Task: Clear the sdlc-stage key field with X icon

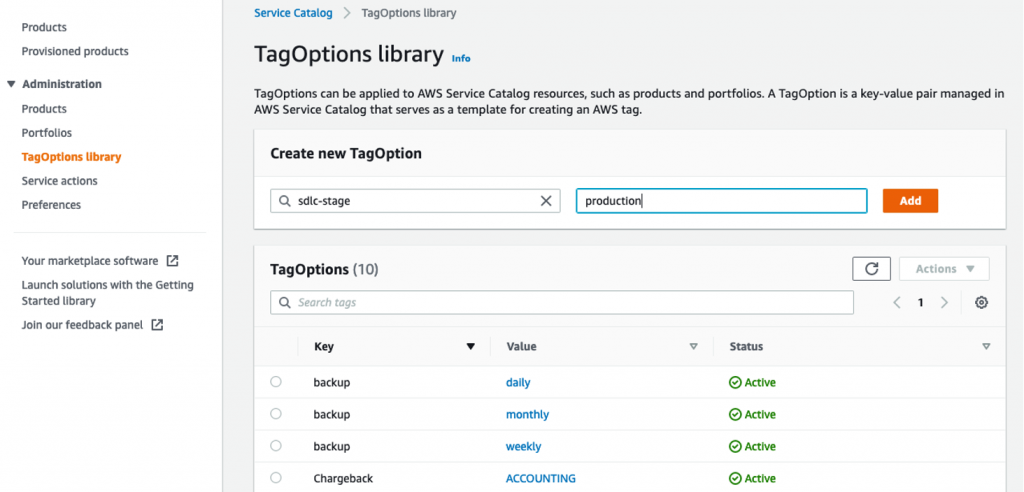Action: tap(546, 201)
